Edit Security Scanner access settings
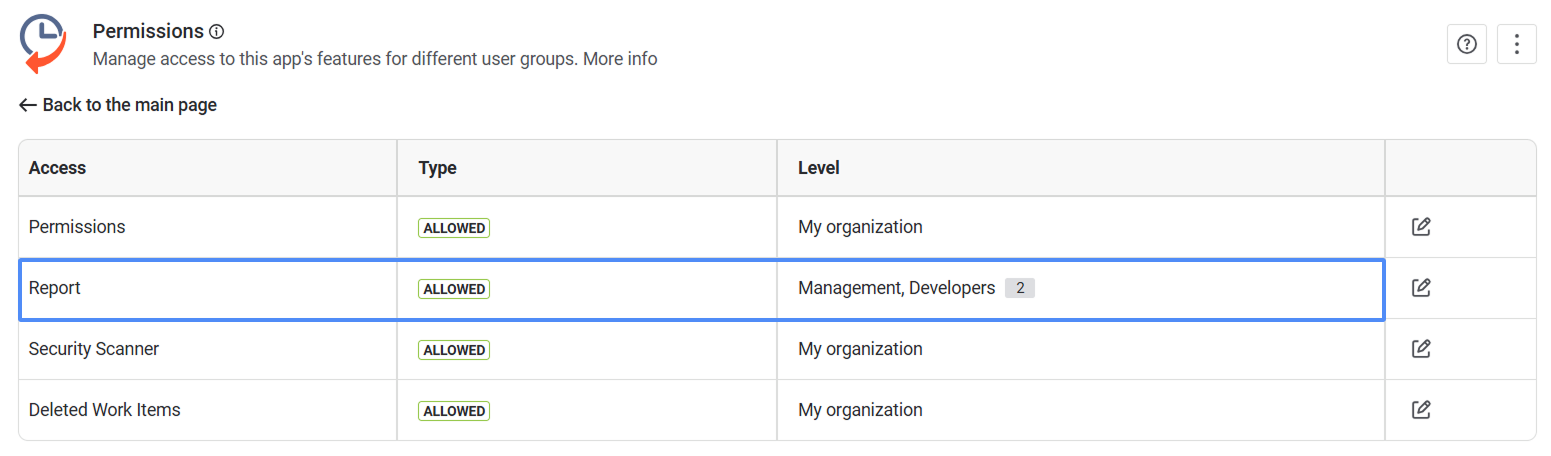This screenshot has height=456, width=1551. (1420, 349)
